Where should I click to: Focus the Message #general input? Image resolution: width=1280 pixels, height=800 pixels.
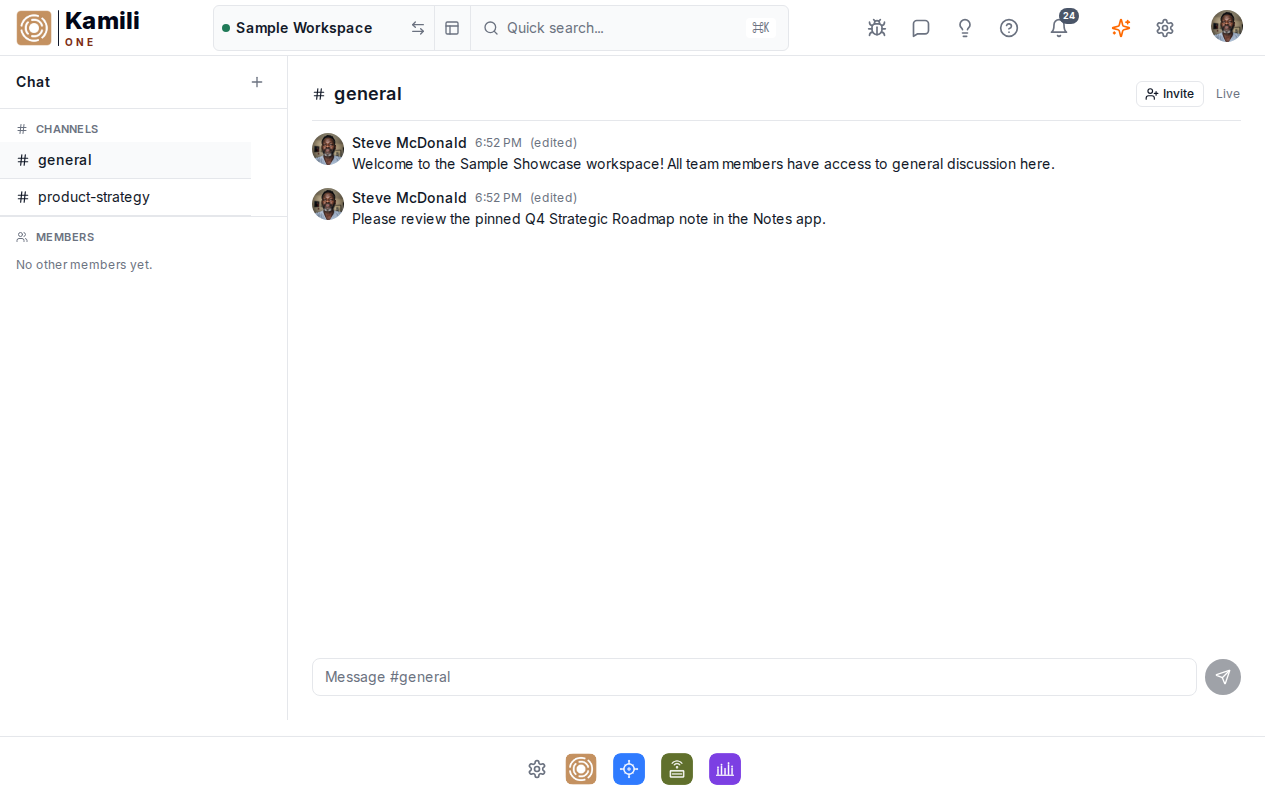pos(754,677)
